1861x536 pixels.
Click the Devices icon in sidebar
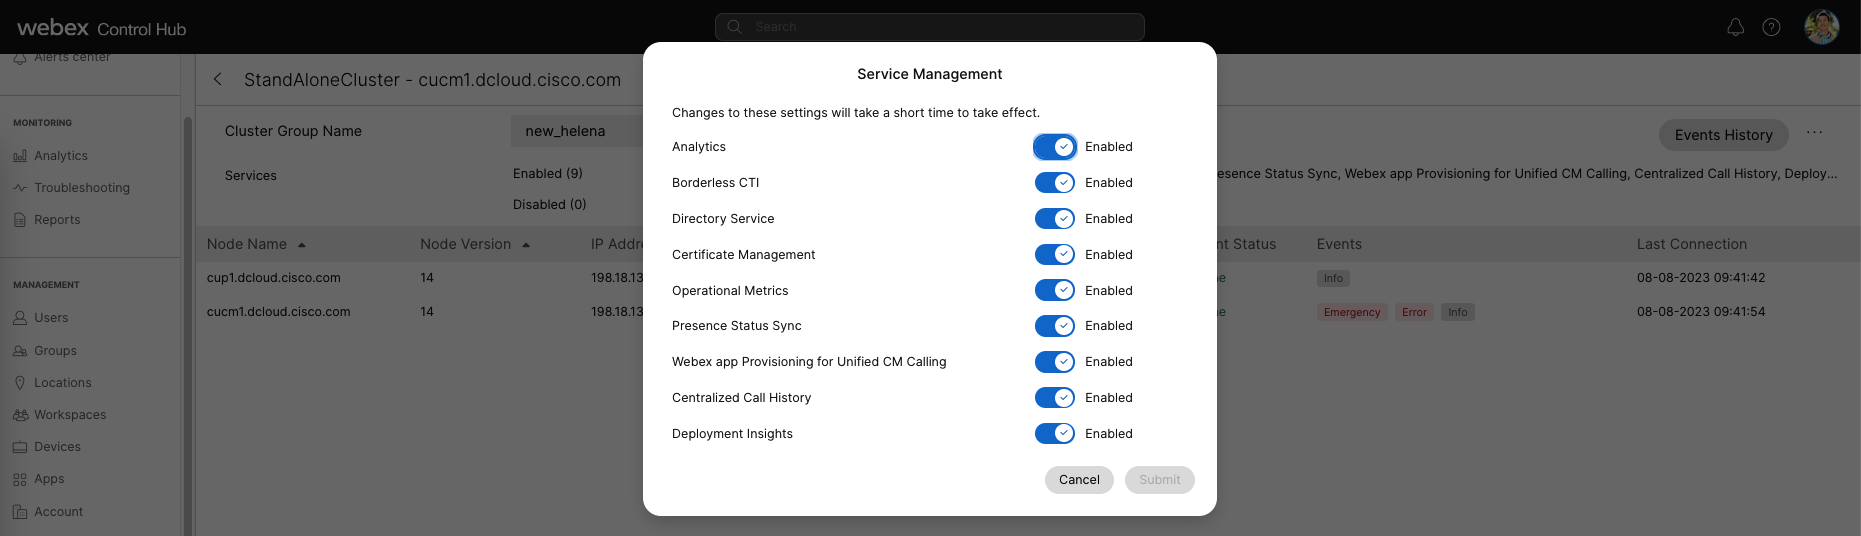(20, 447)
